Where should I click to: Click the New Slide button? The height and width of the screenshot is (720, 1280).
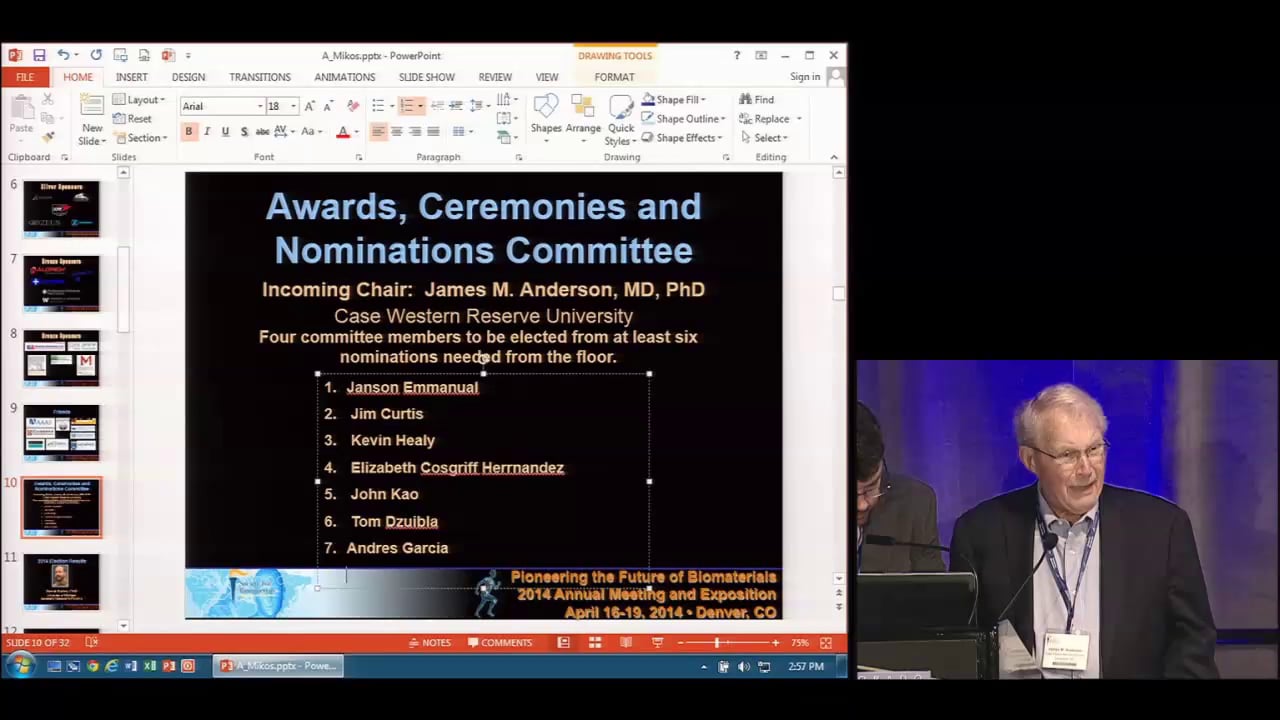(x=92, y=120)
